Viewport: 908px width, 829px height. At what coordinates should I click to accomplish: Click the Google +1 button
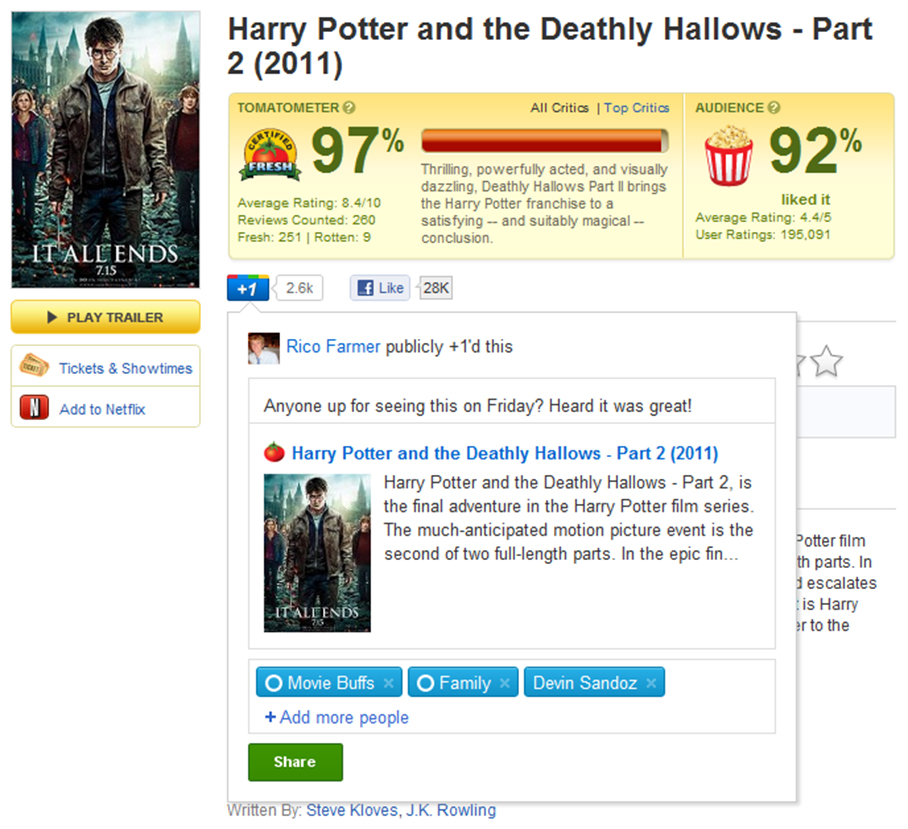click(247, 288)
